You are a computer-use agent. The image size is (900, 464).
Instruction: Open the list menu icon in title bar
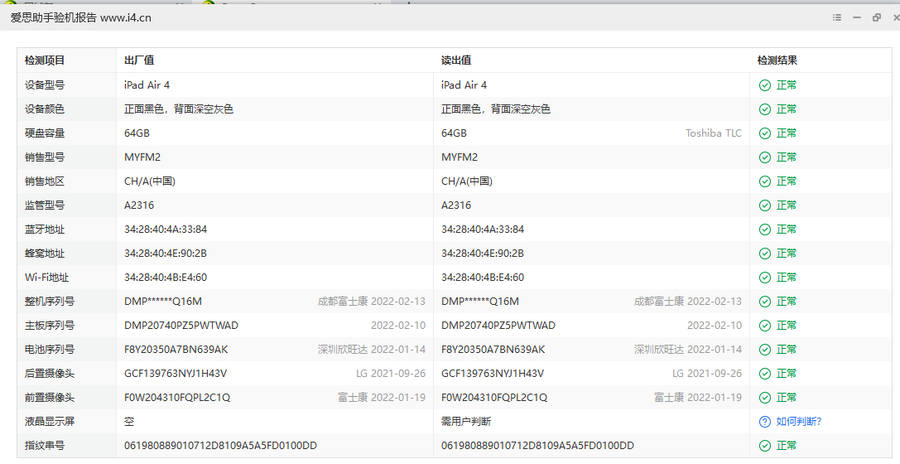[x=837, y=18]
